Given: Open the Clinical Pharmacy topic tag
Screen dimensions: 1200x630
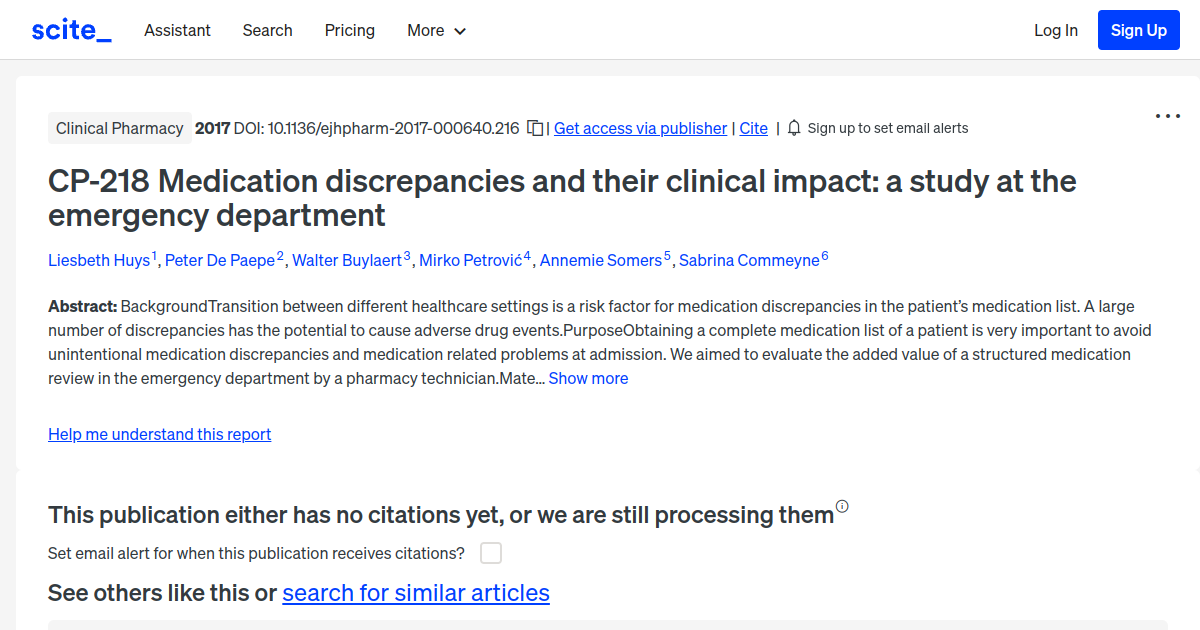Looking at the screenshot, I should 119,128.
